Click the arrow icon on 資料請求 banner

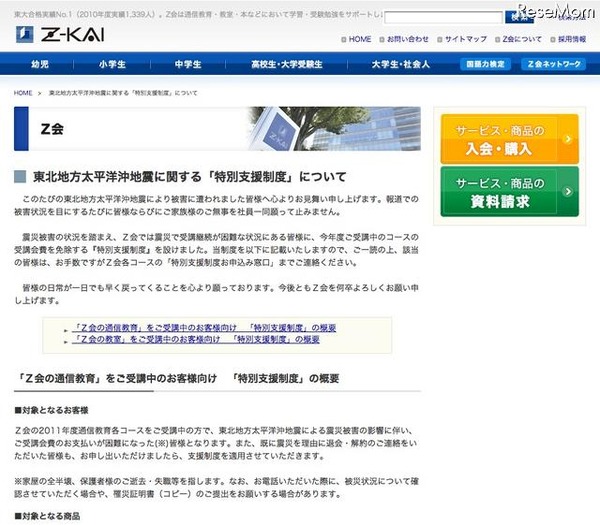pos(568,191)
